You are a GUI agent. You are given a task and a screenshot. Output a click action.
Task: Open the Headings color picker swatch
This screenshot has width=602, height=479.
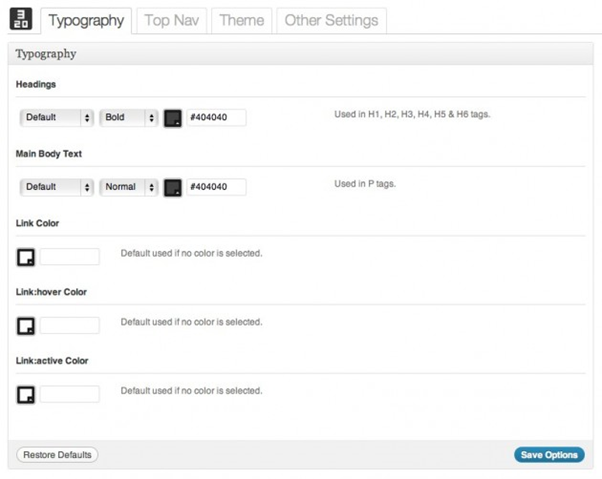click(172, 118)
